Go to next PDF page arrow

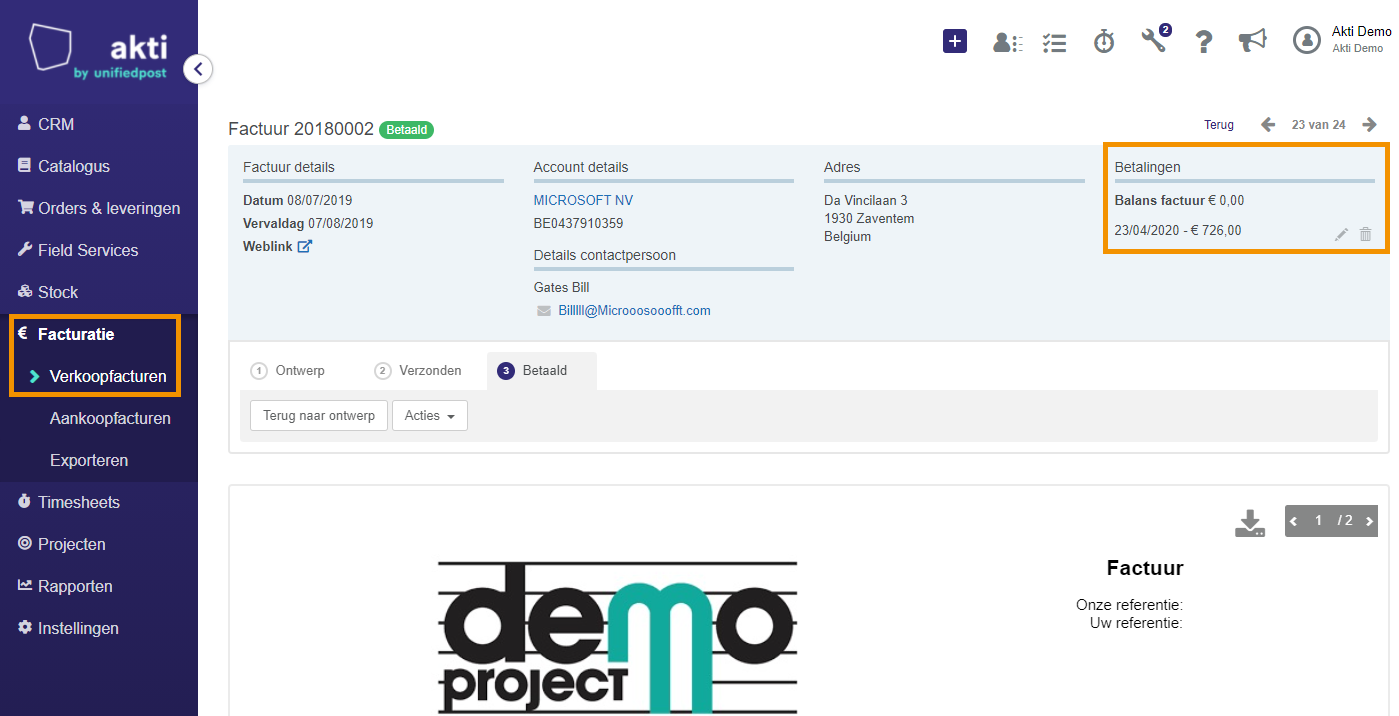point(1369,521)
